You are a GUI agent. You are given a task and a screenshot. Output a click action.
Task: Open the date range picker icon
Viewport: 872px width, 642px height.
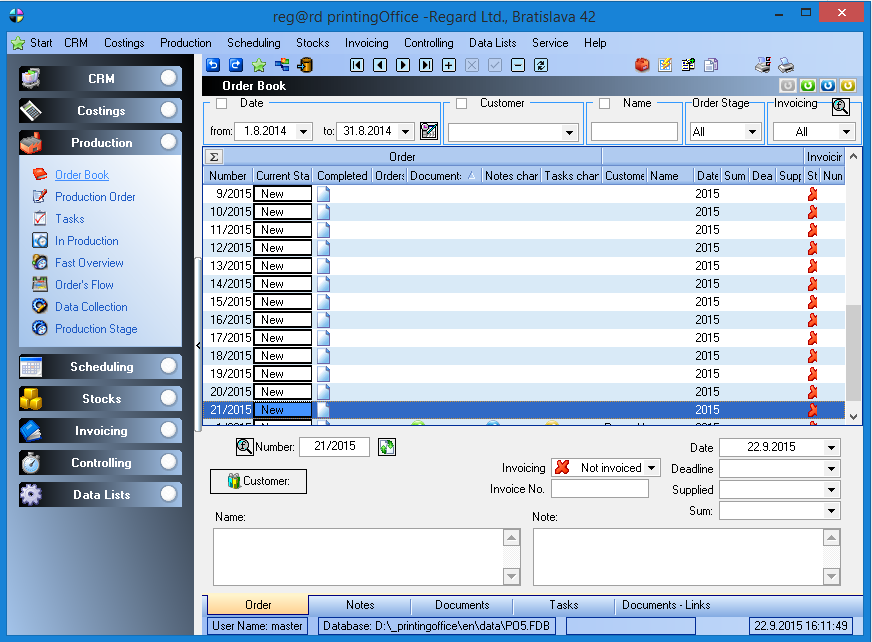tap(429, 131)
